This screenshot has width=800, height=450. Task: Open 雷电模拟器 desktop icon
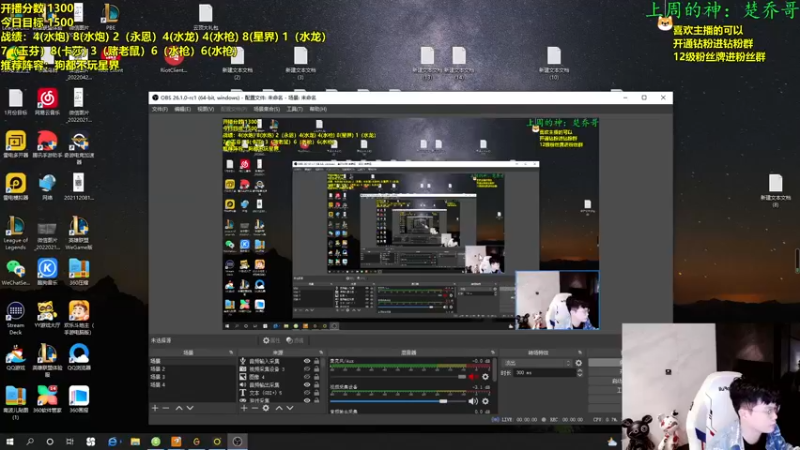tap(15, 187)
